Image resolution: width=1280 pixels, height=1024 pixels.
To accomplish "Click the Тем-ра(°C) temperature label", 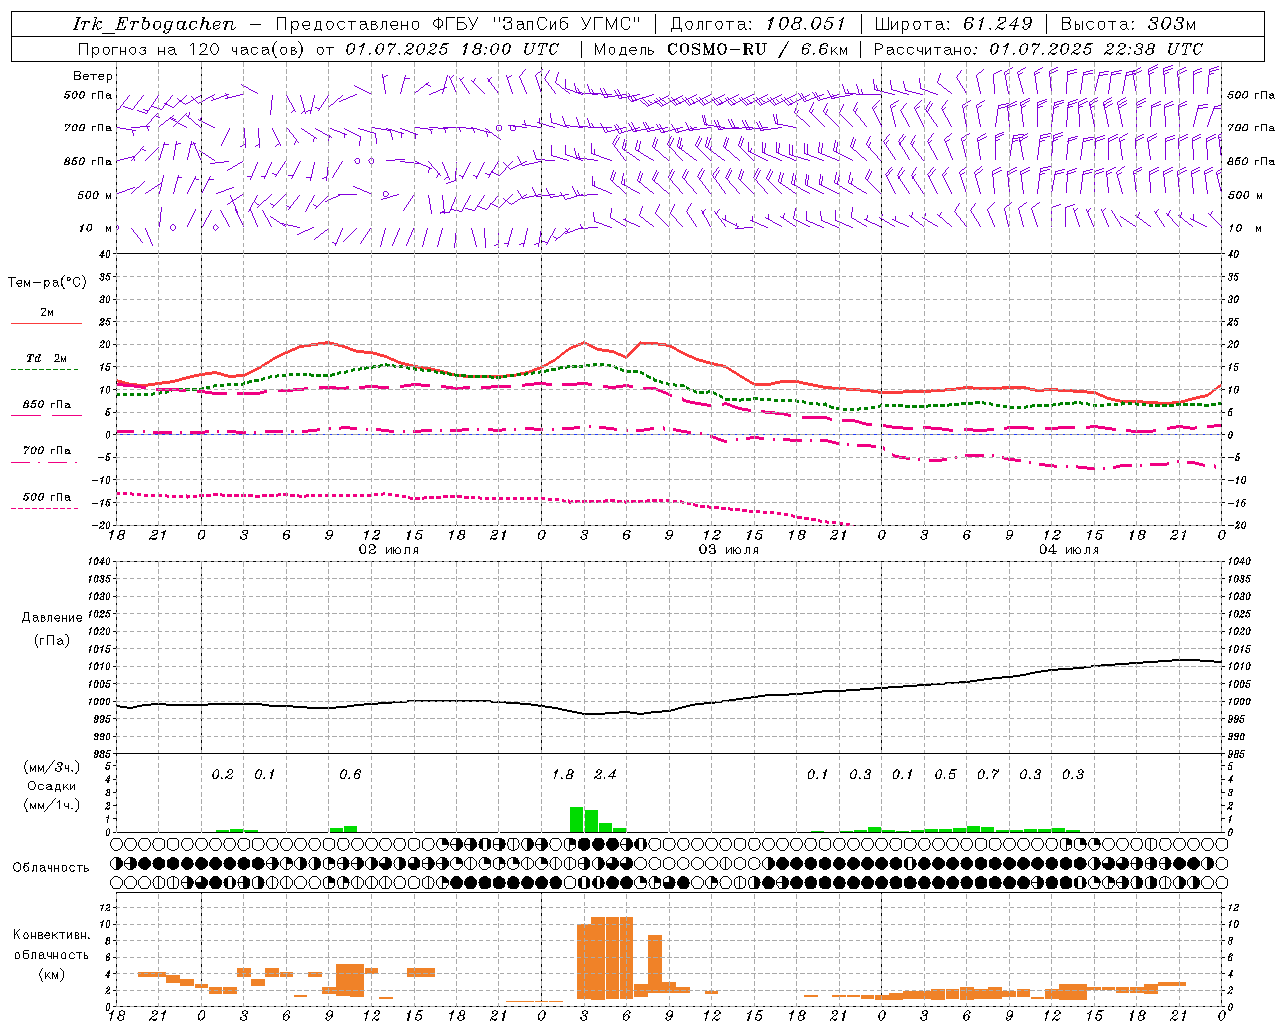I will pos(47,283).
